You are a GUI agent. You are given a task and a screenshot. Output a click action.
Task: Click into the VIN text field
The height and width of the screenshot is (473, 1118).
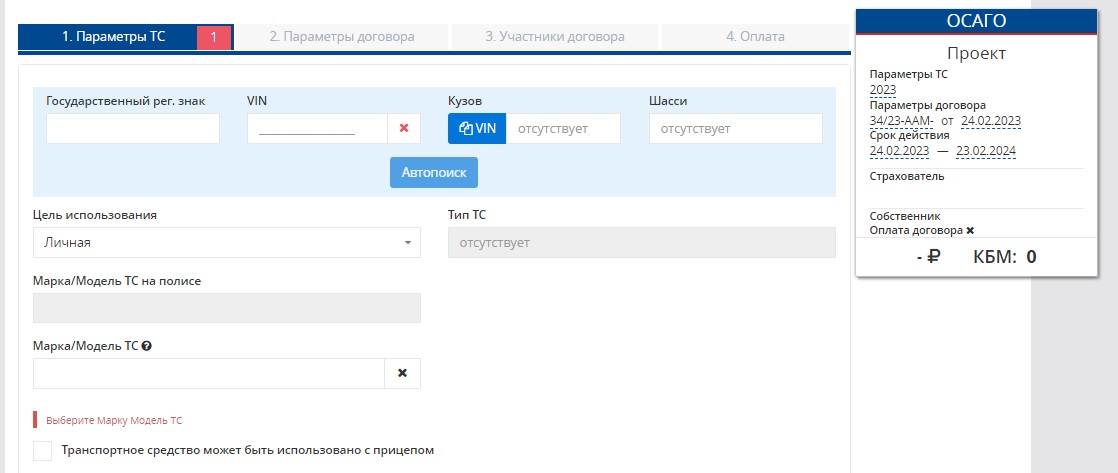[x=316, y=128]
